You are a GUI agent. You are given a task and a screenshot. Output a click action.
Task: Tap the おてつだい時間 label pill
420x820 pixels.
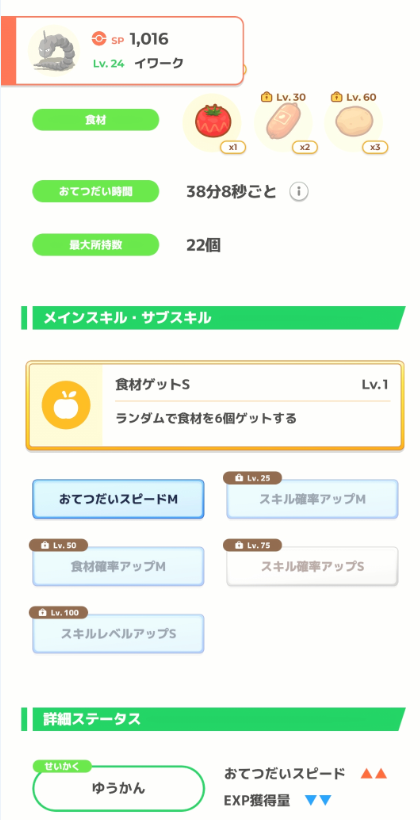(x=95, y=191)
